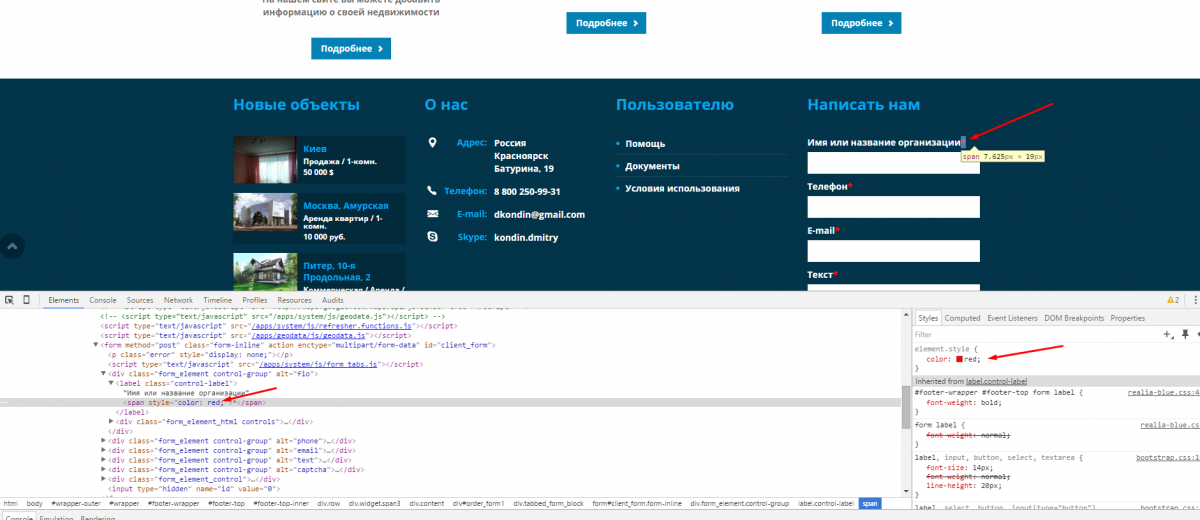Expand the div alt="phone" node
Screen dimensions: 1200x520
tap(104, 441)
